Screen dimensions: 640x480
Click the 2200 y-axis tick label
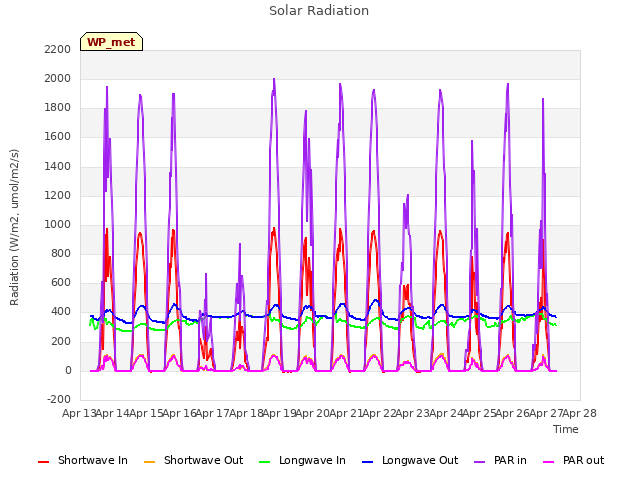tap(58, 49)
